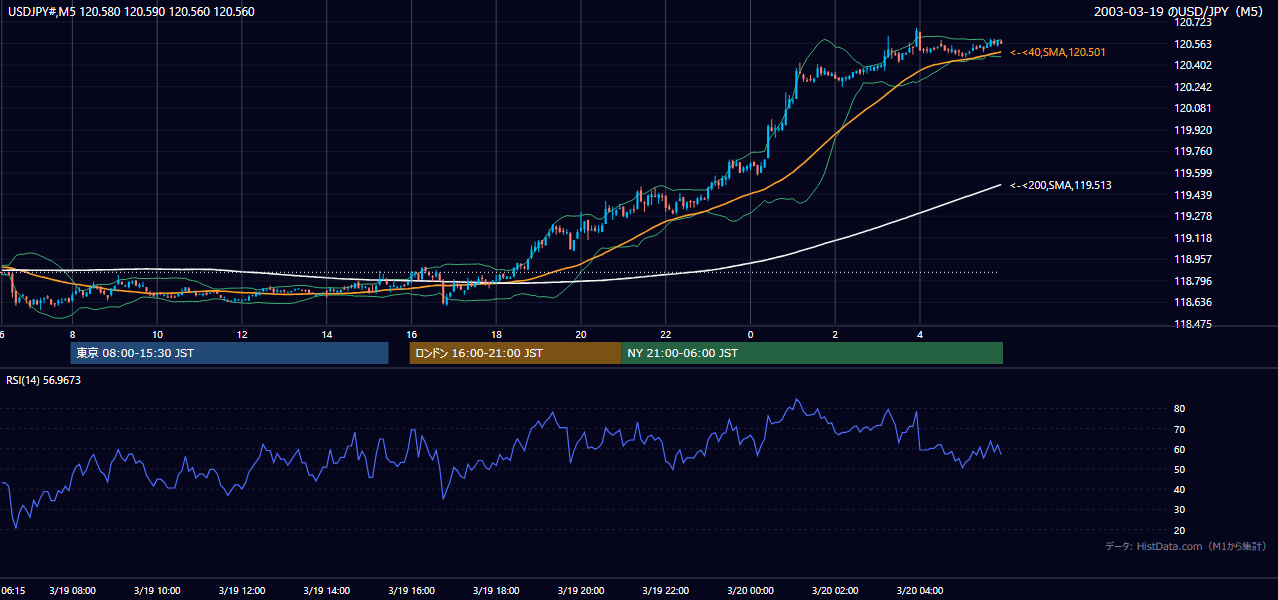Click hour tick 10 under price chart

click(x=157, y=334)
